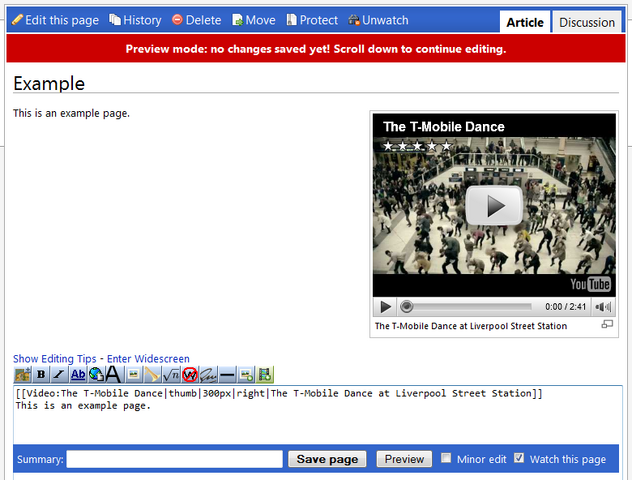Image resolution: width=632 pixels, height=480 pixels.
Task: Switch to Article tab
Action: [x=525, y=22]
